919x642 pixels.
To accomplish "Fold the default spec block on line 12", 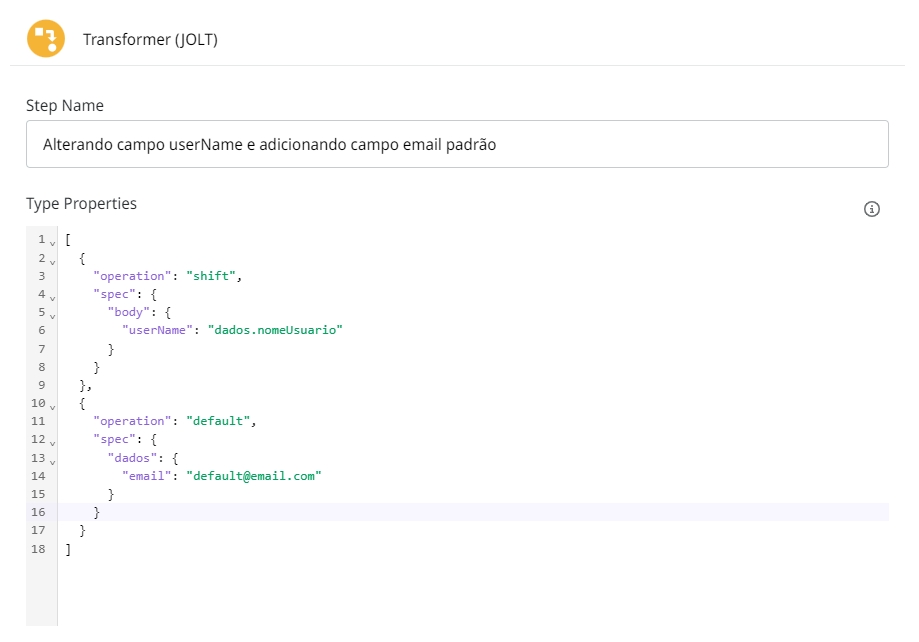I will [52, 441].
